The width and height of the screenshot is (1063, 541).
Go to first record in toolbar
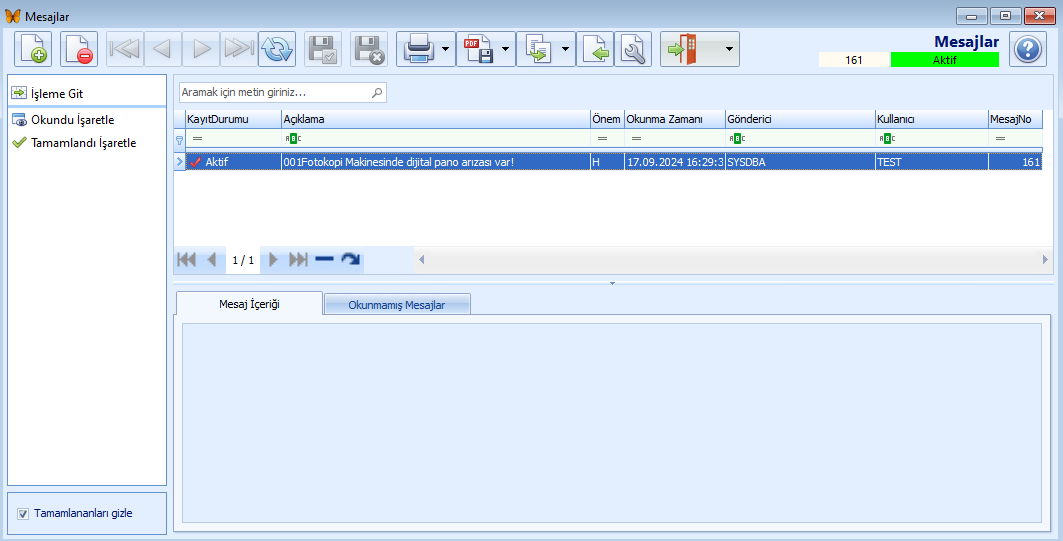click(125, 49)
